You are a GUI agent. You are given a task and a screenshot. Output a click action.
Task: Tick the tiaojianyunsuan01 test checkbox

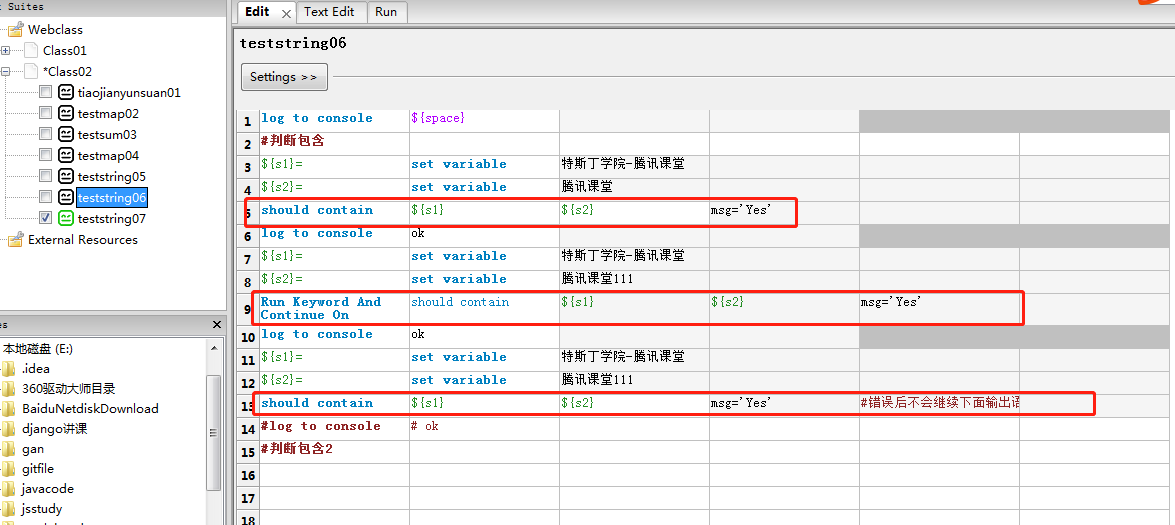pos(46,92)
